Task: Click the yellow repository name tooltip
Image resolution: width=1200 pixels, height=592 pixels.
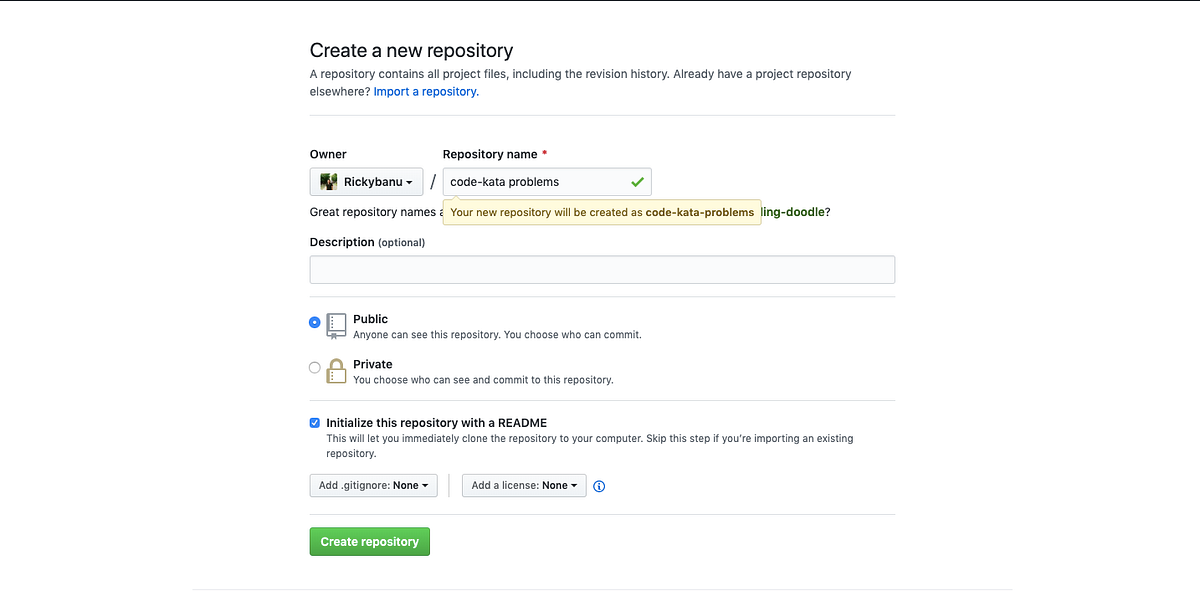Action: tap(600, 212)
